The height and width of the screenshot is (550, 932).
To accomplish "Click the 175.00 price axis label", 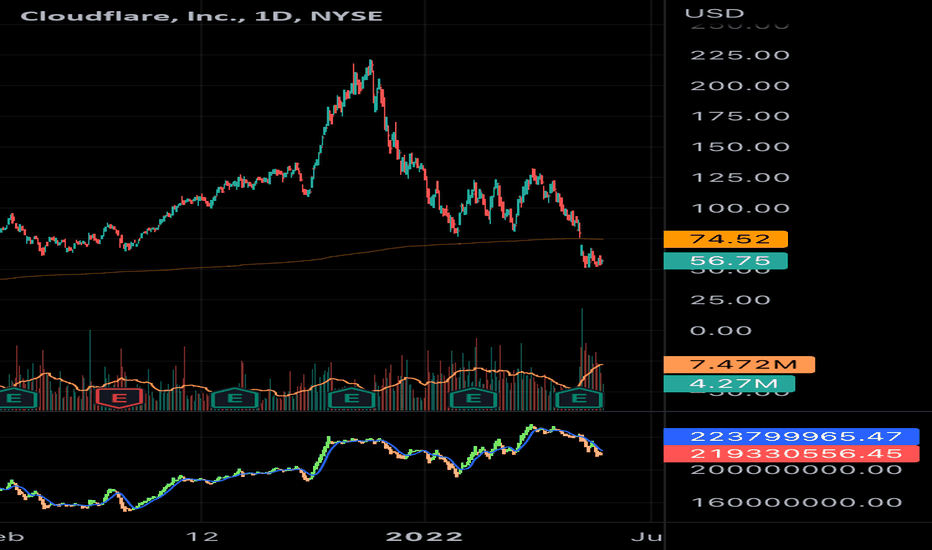I will click(x=740, y=116).
